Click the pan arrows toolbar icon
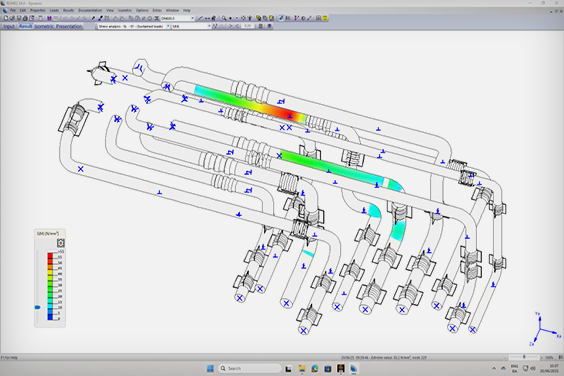 pos(243,18)
